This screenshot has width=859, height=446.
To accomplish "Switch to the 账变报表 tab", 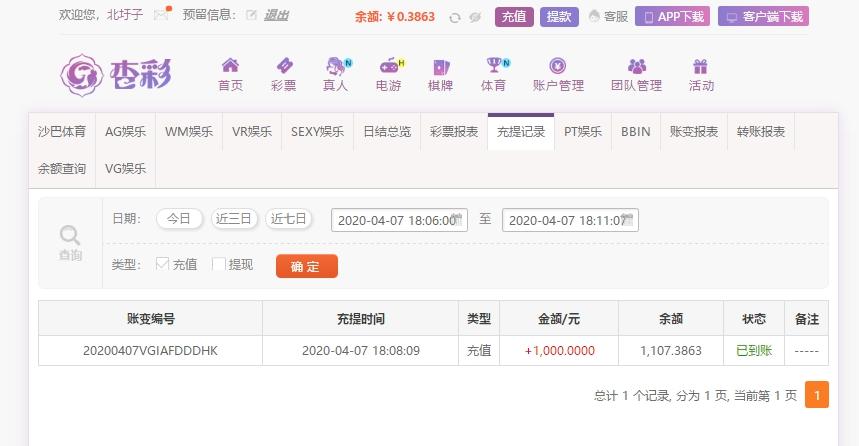I will (694, 132).
